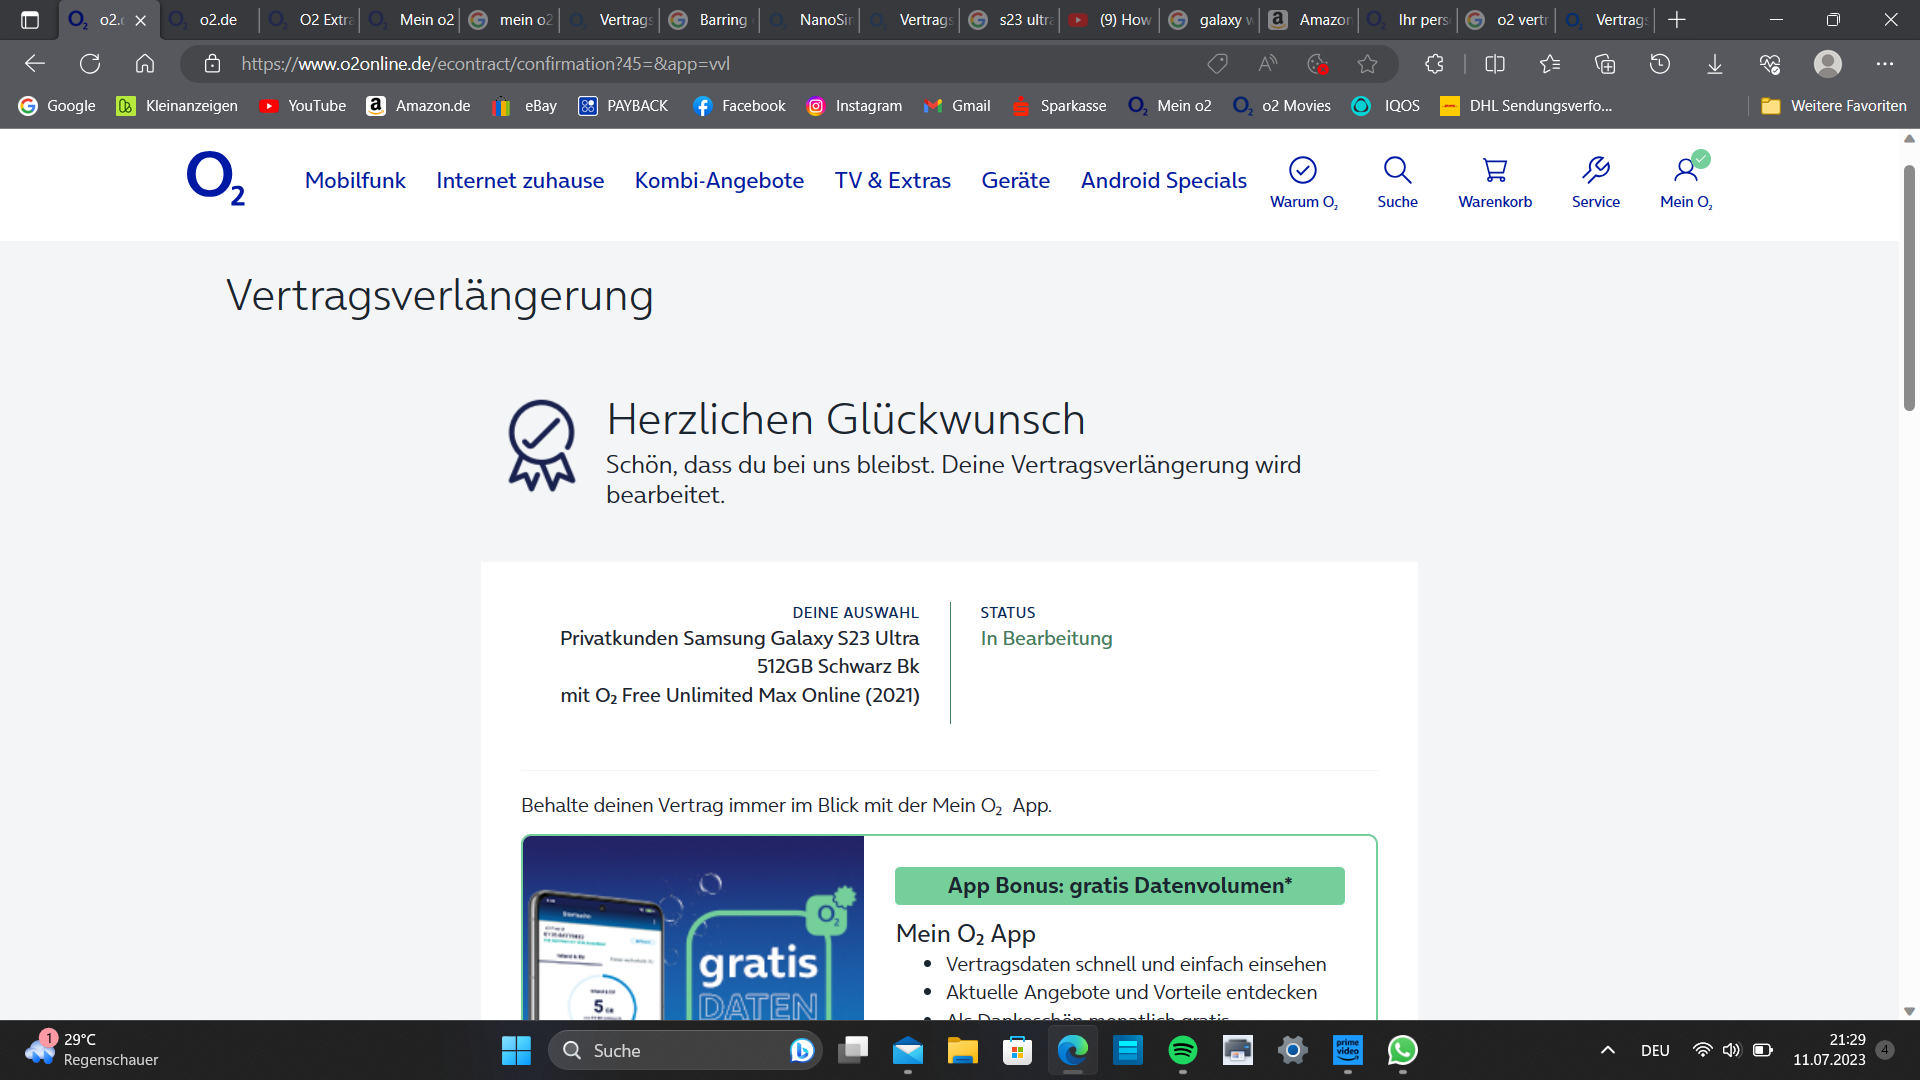Switch to the NanoSim tab
The height and width of the screenshot is (1080, 1920).
810,20
